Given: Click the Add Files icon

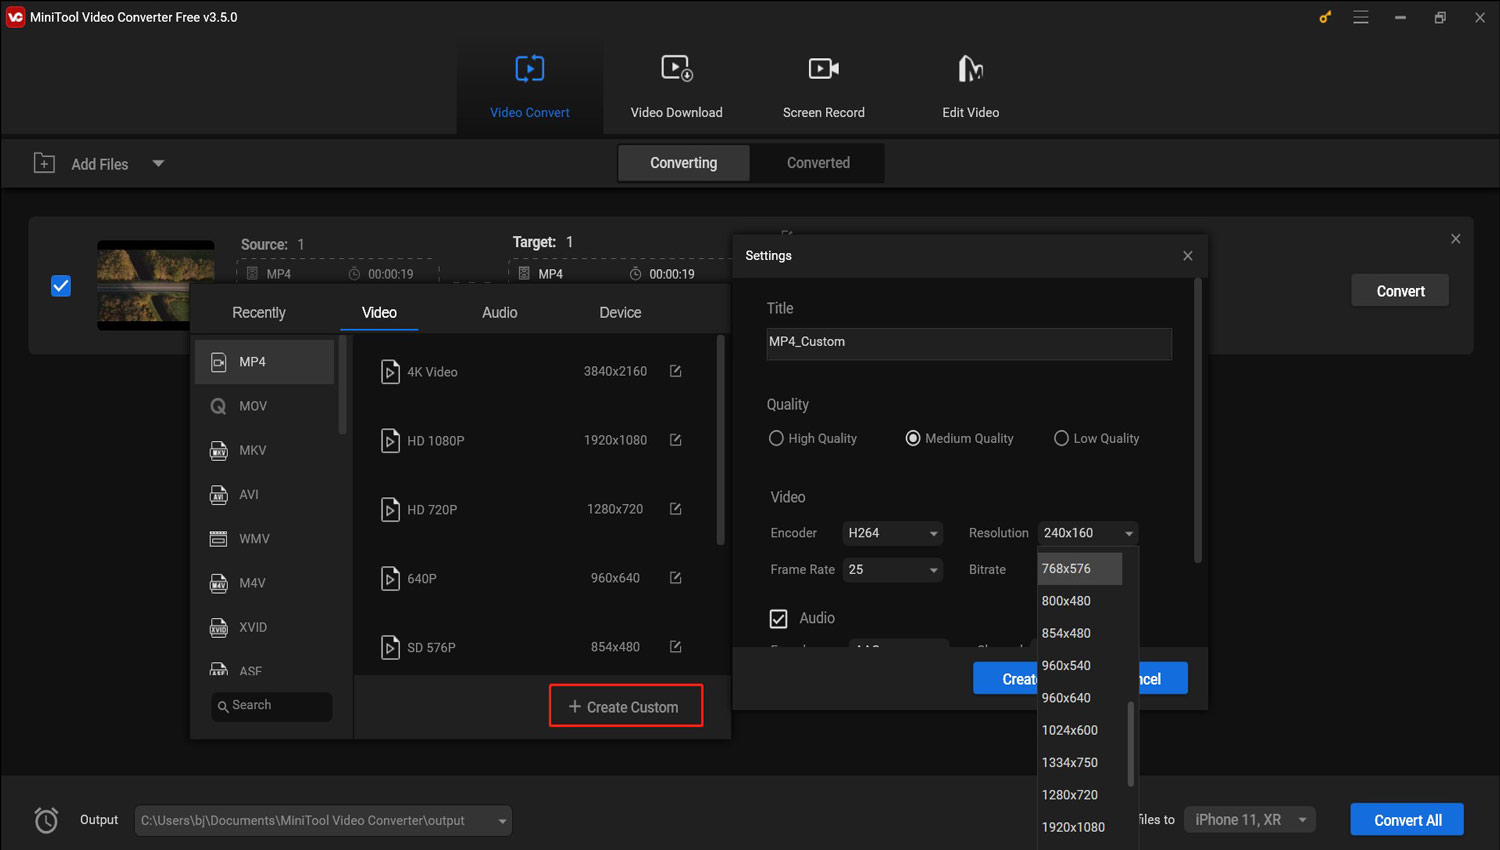Looking at the screenshot, I should pos(44,163).
